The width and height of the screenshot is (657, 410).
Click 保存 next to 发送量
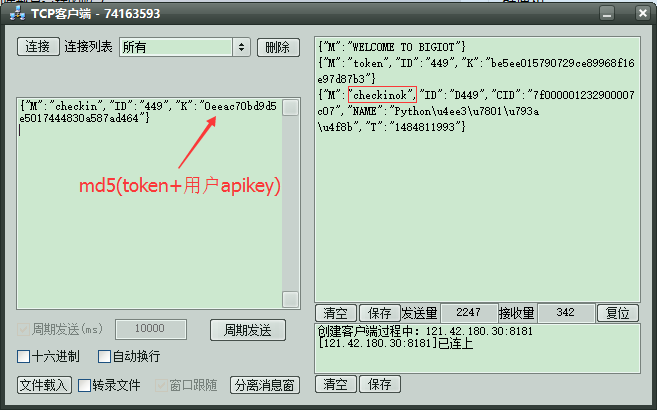(376, 313)
